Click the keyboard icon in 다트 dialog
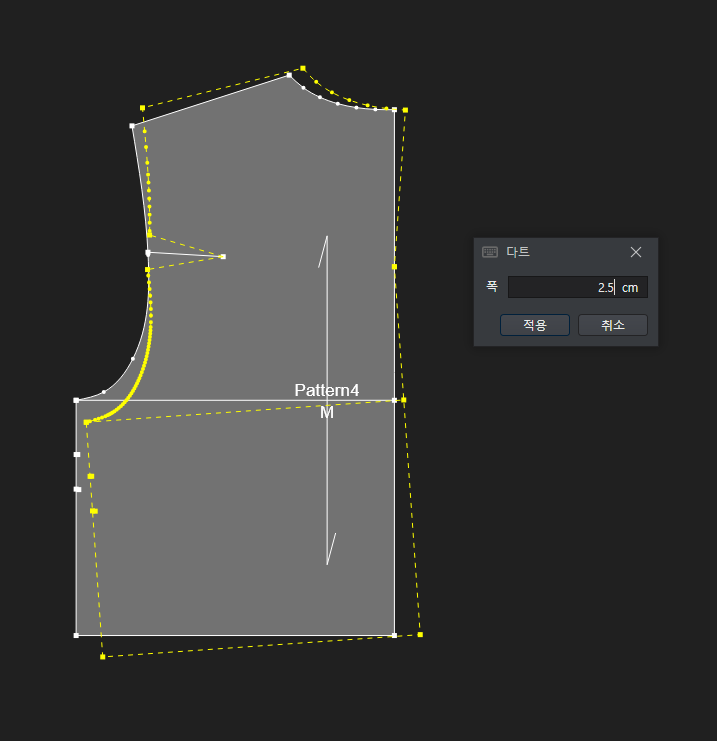Image resolution: width=717 pixels, height=741 pixels. (x=490, y=252)
